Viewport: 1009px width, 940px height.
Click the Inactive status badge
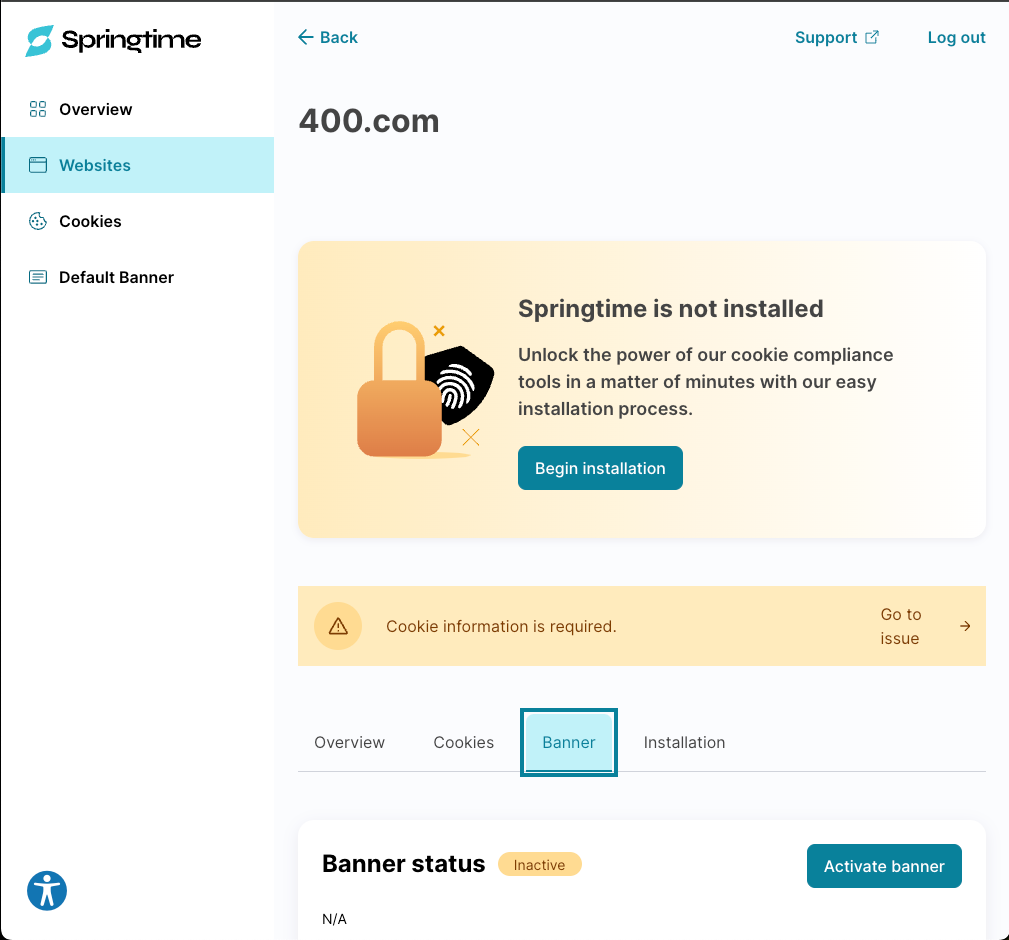539,864
